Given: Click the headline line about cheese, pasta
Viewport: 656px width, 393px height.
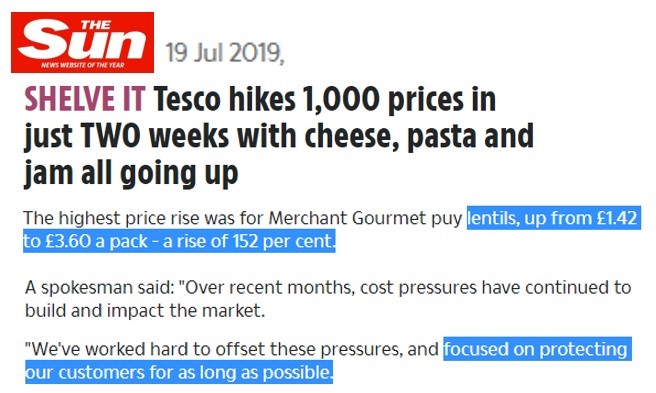Looking at the screenshot, I should click(279, 136).
